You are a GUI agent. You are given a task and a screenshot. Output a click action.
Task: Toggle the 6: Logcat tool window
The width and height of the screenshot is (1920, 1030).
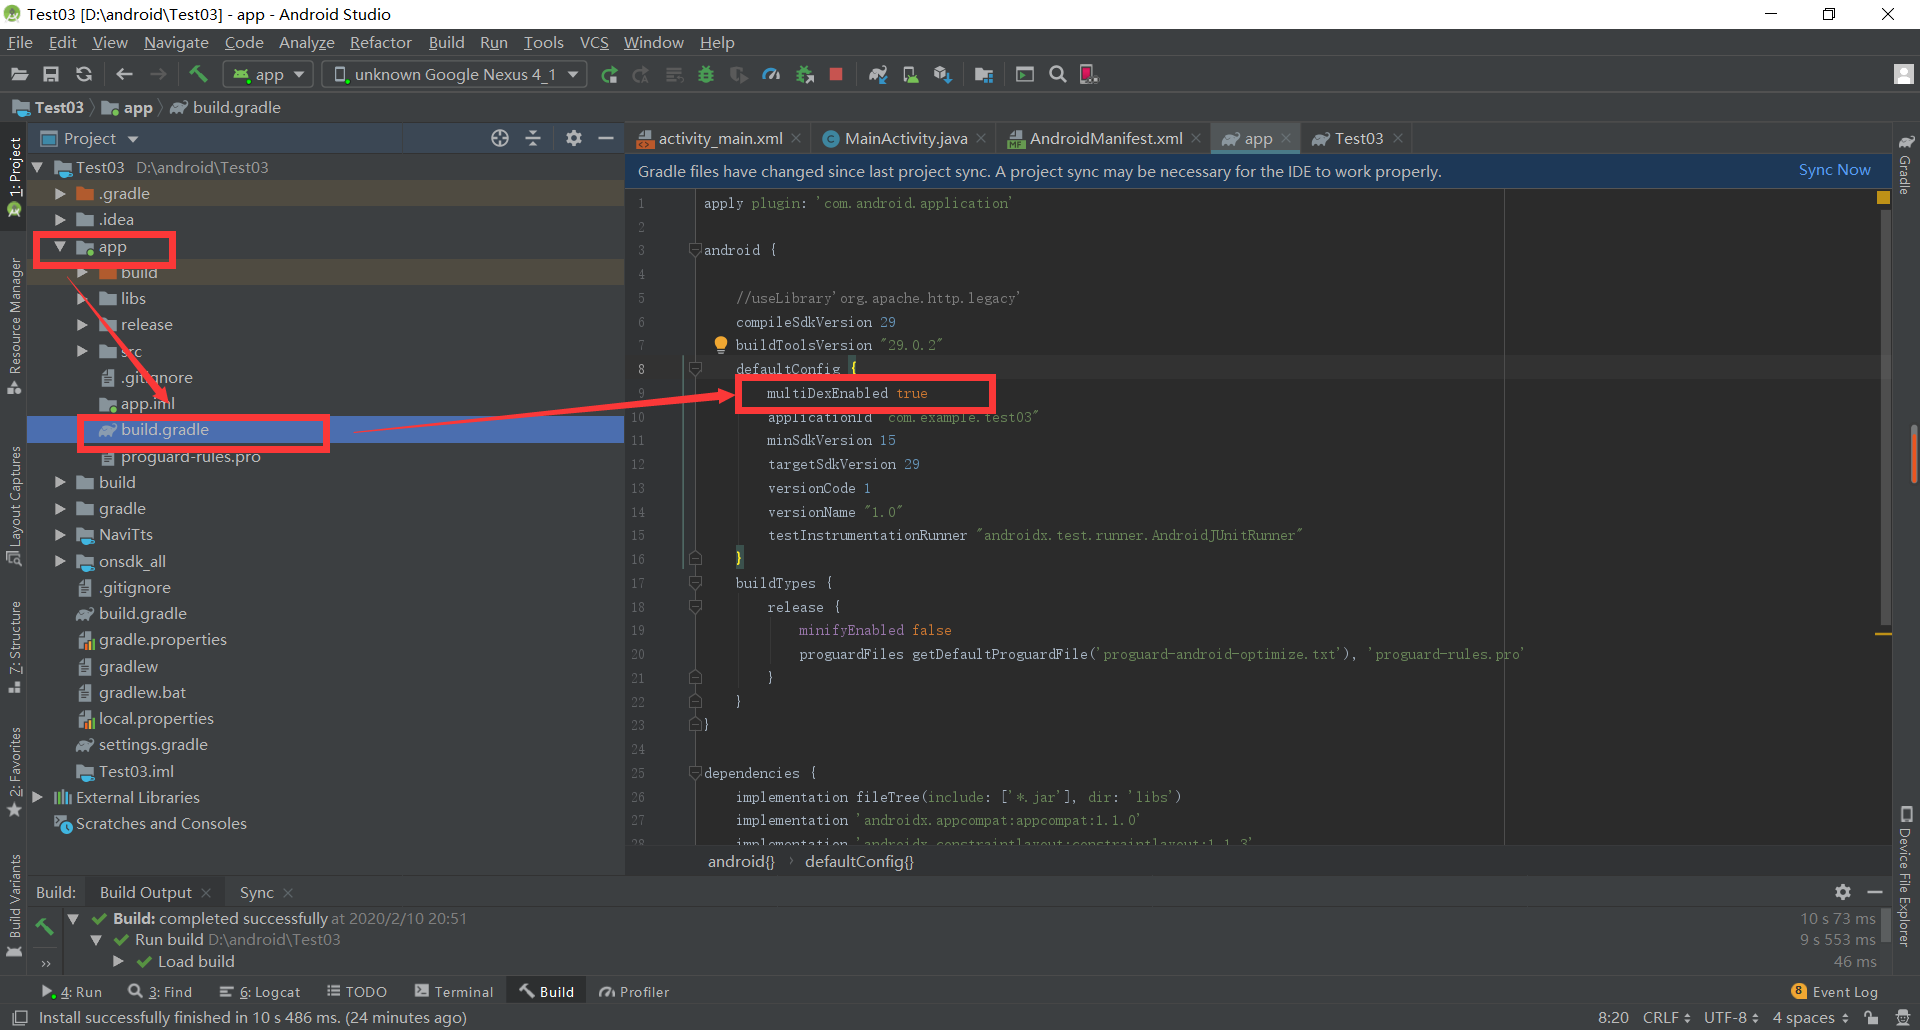[x=260, y=992]
